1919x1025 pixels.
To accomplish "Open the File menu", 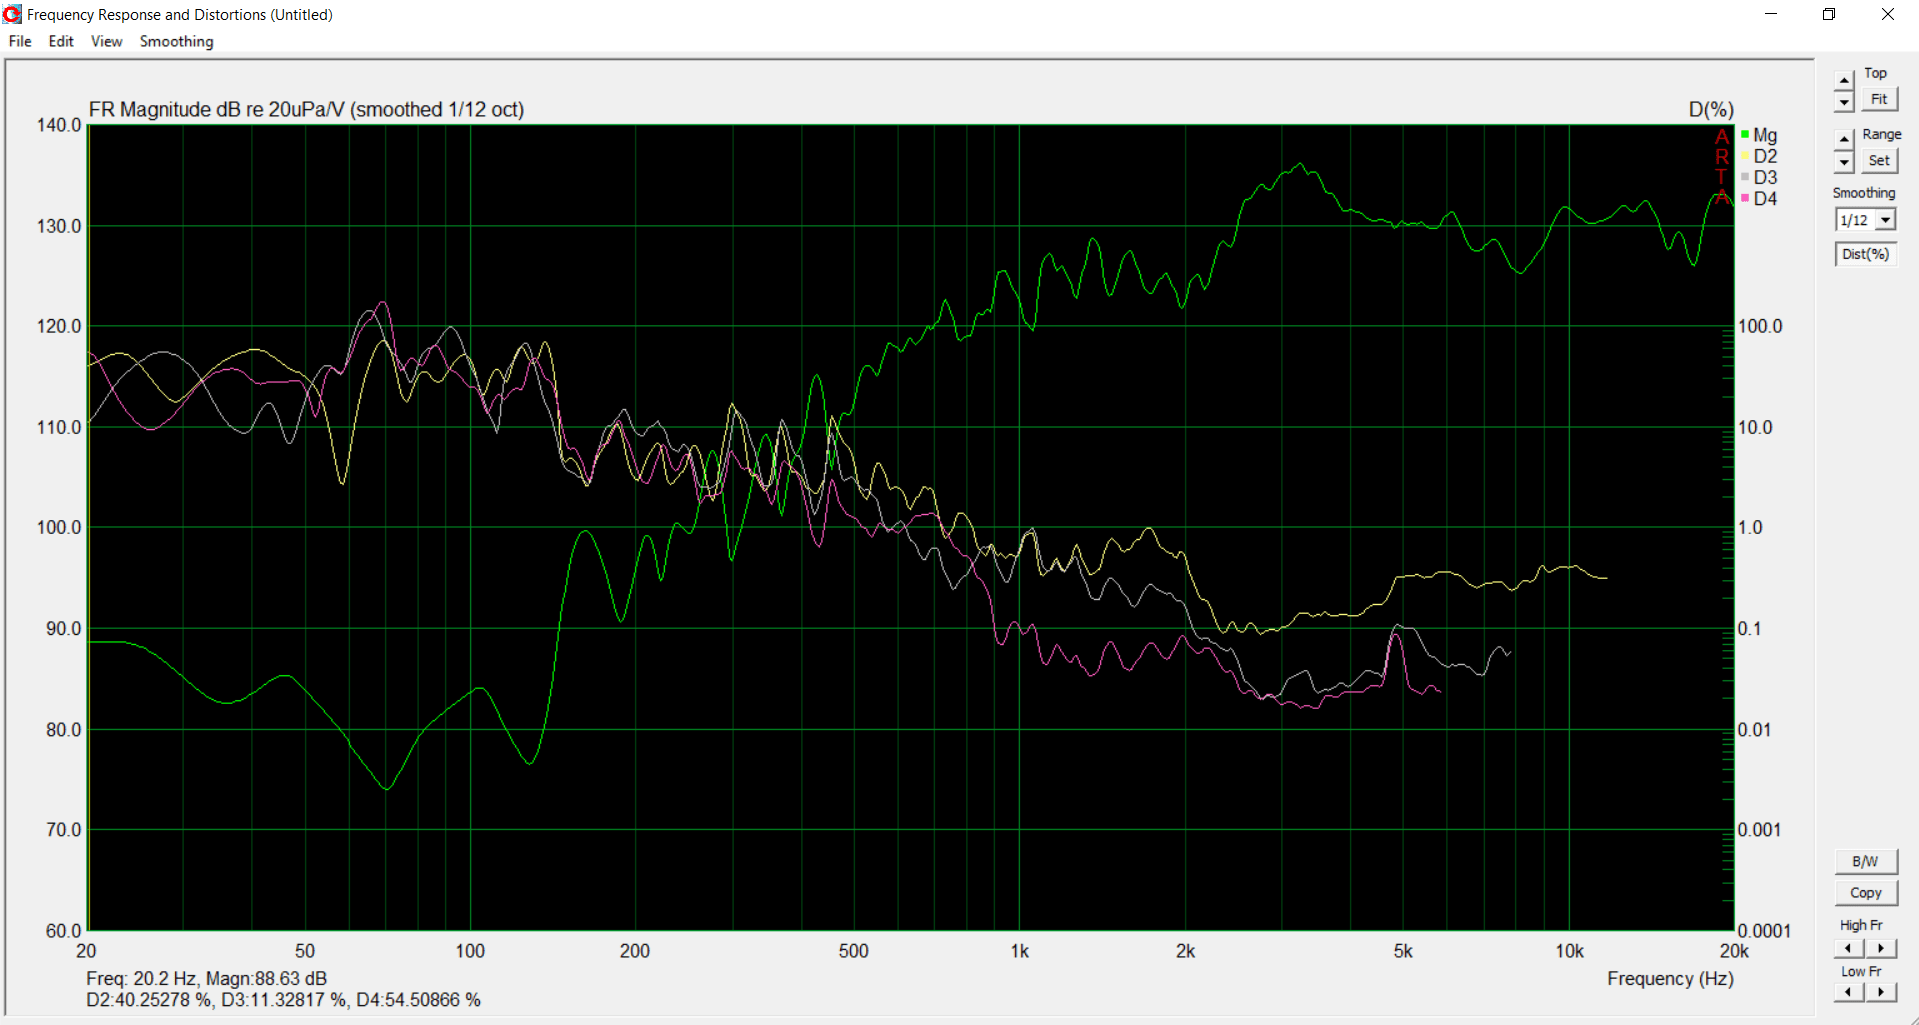I will pos(20,41).
